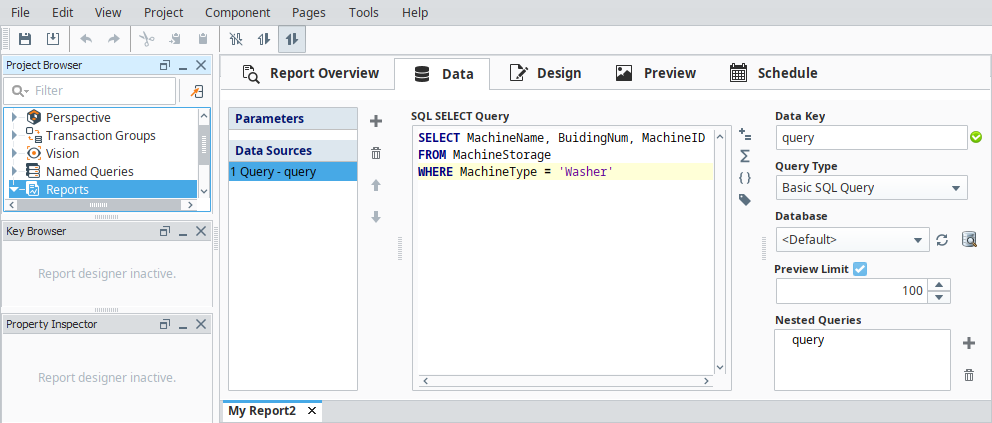Image resolution: width=992 pixels, height=423 pixels.
Task: Add a new data source with plus icon
Action: pos(376,121)
